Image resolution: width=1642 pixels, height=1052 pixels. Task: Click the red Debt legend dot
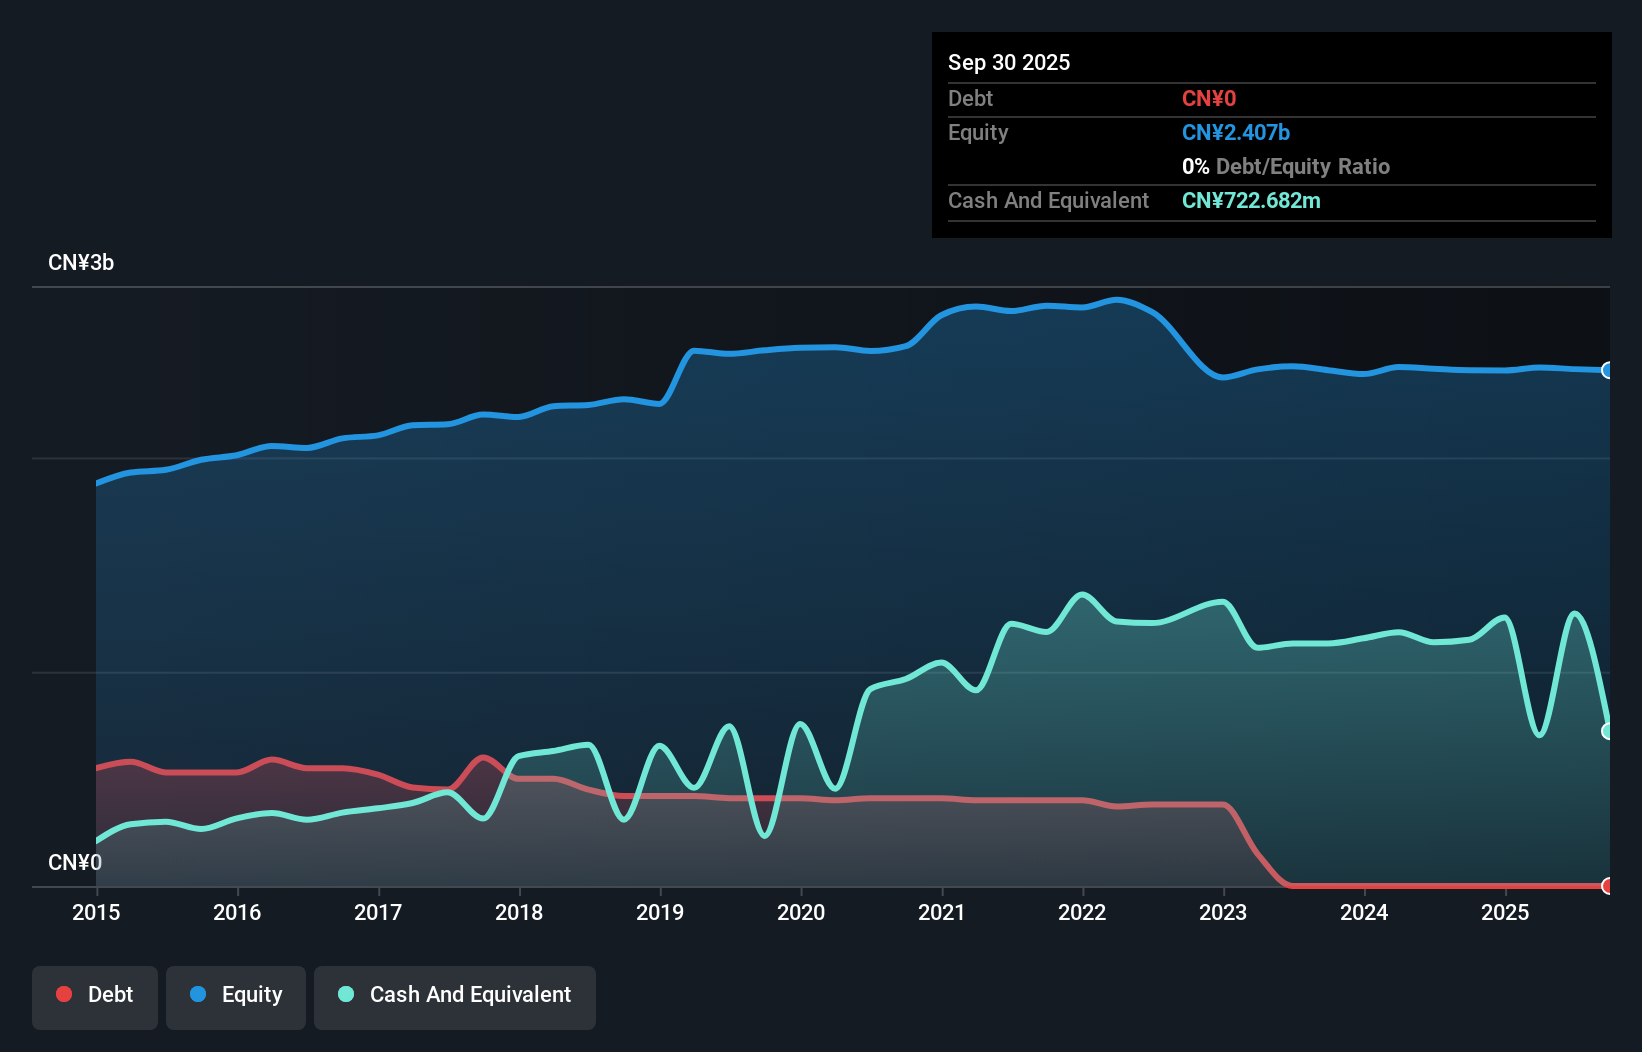(x=64, y=994)
